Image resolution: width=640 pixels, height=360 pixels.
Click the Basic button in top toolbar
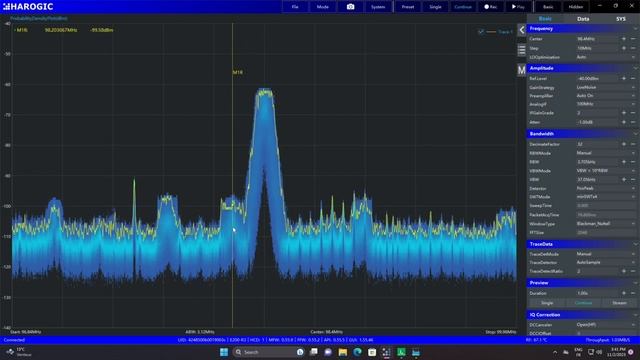pos(548,7)
